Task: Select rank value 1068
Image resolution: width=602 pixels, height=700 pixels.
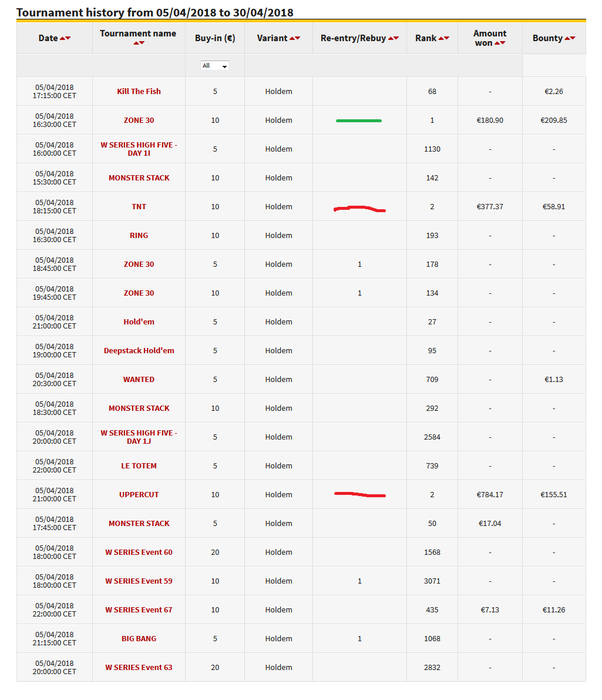Action: click(x=432, y=638)
